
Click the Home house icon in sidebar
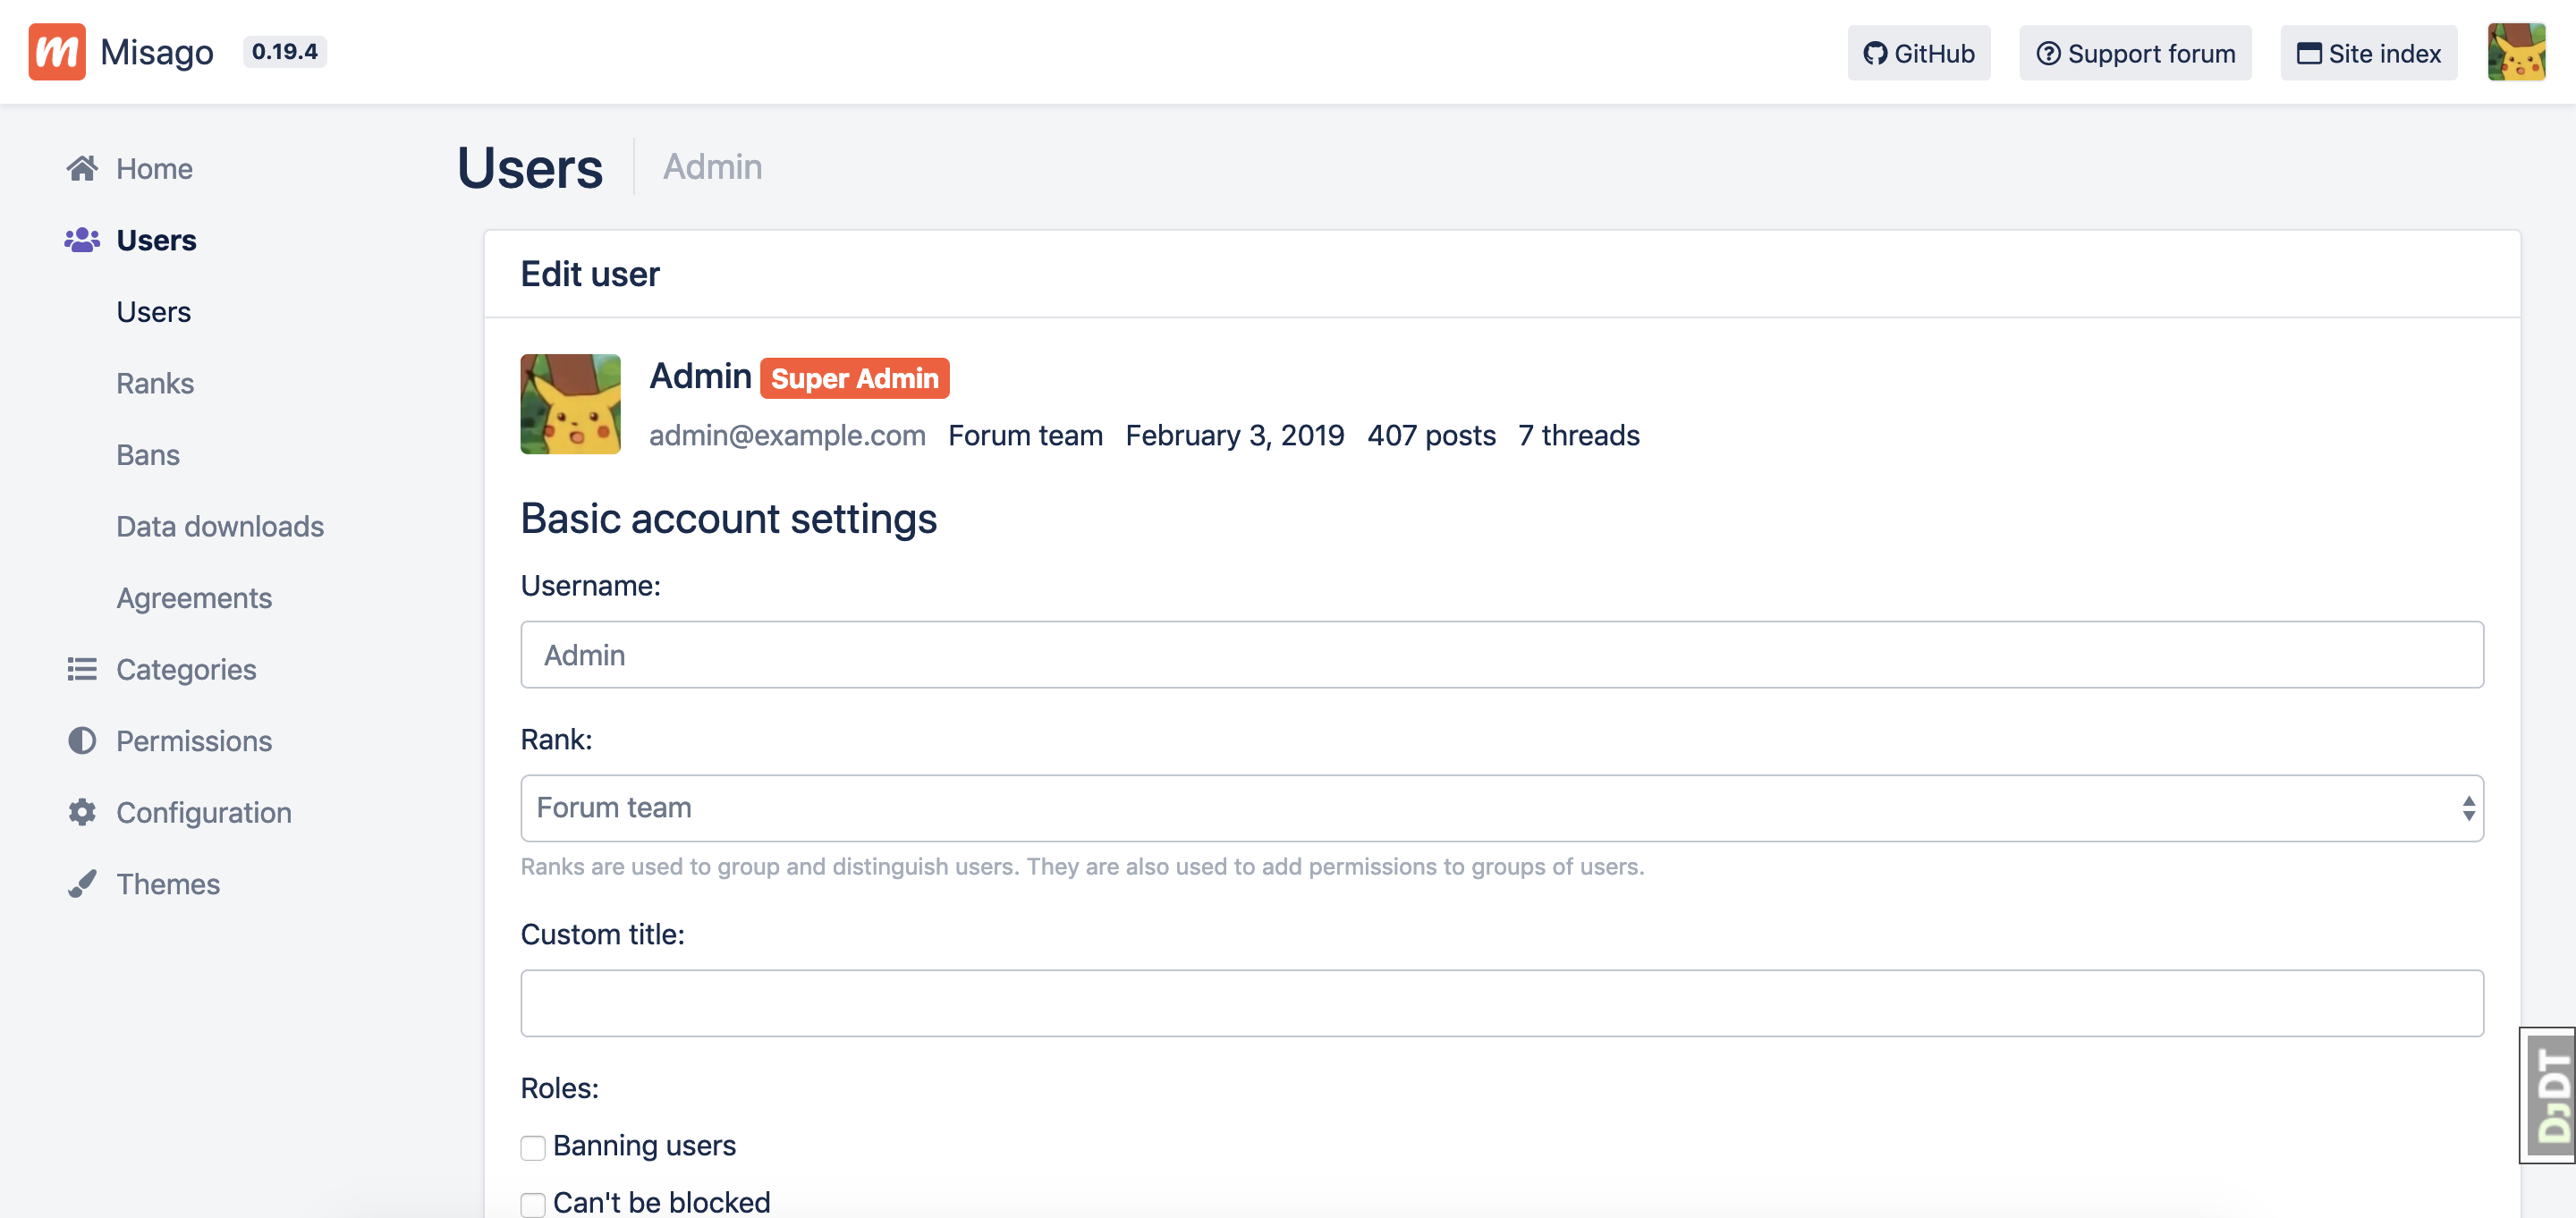click(82, 168)
